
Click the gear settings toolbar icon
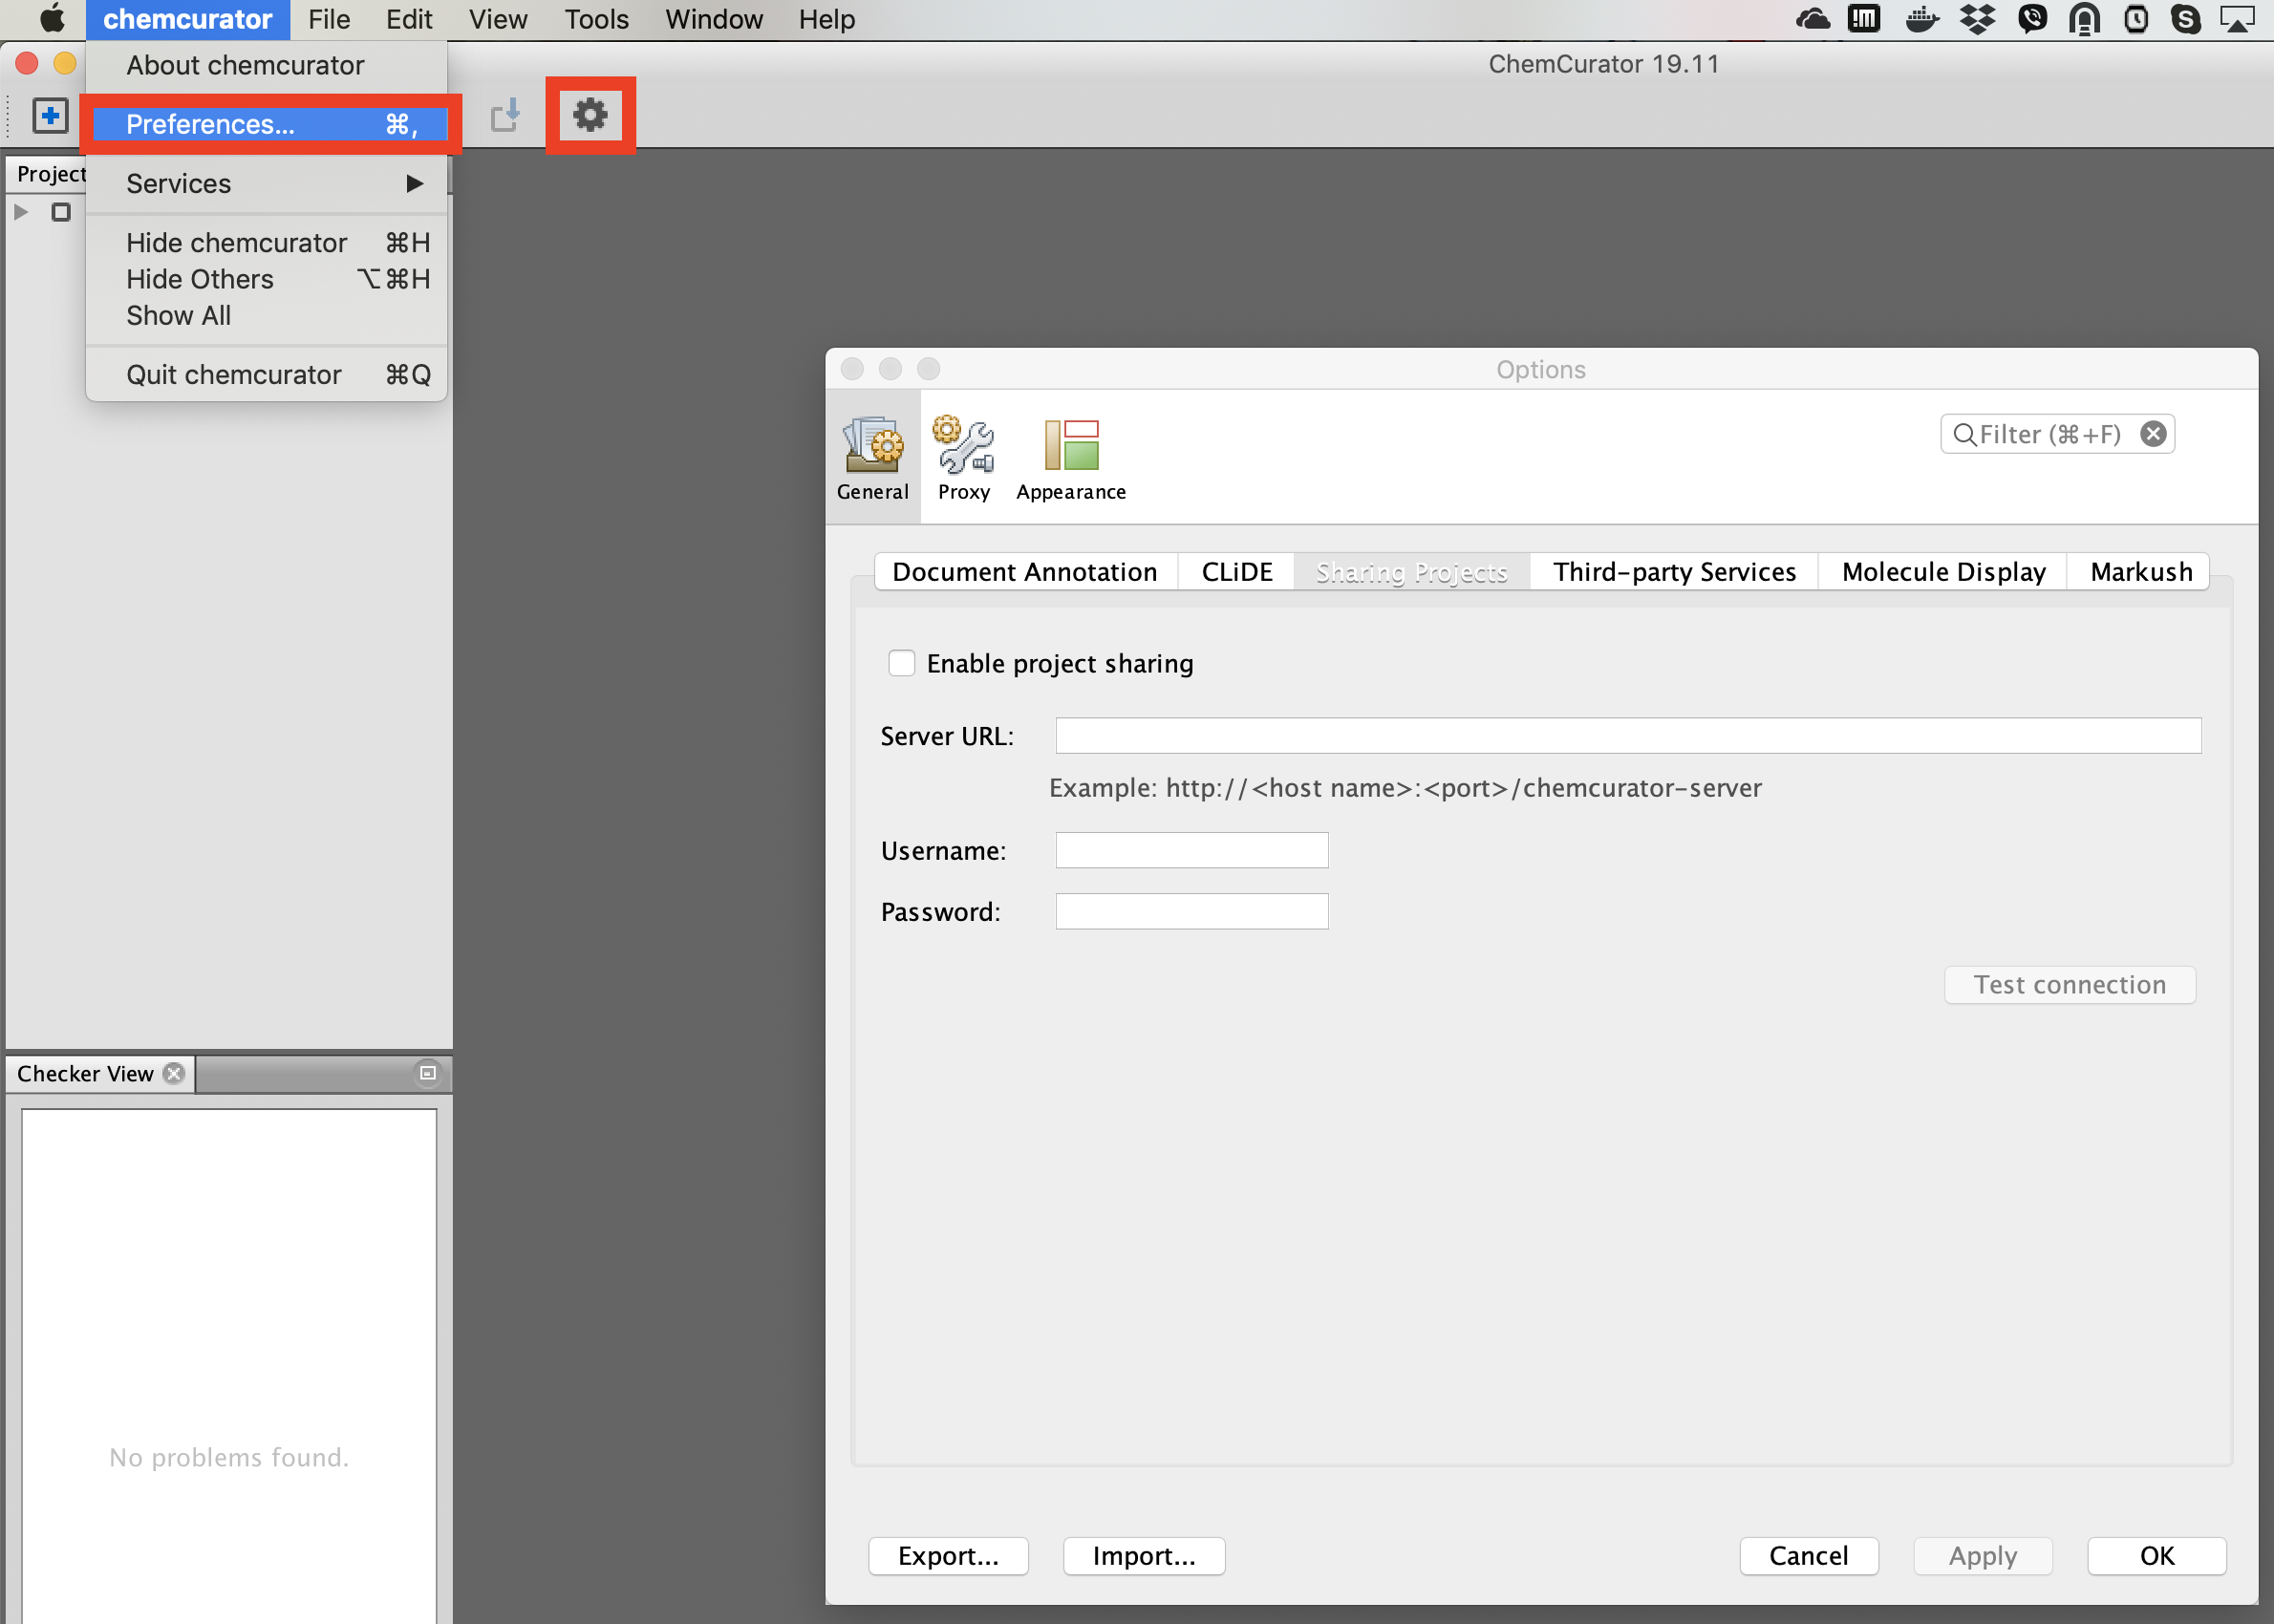point(590,115)
